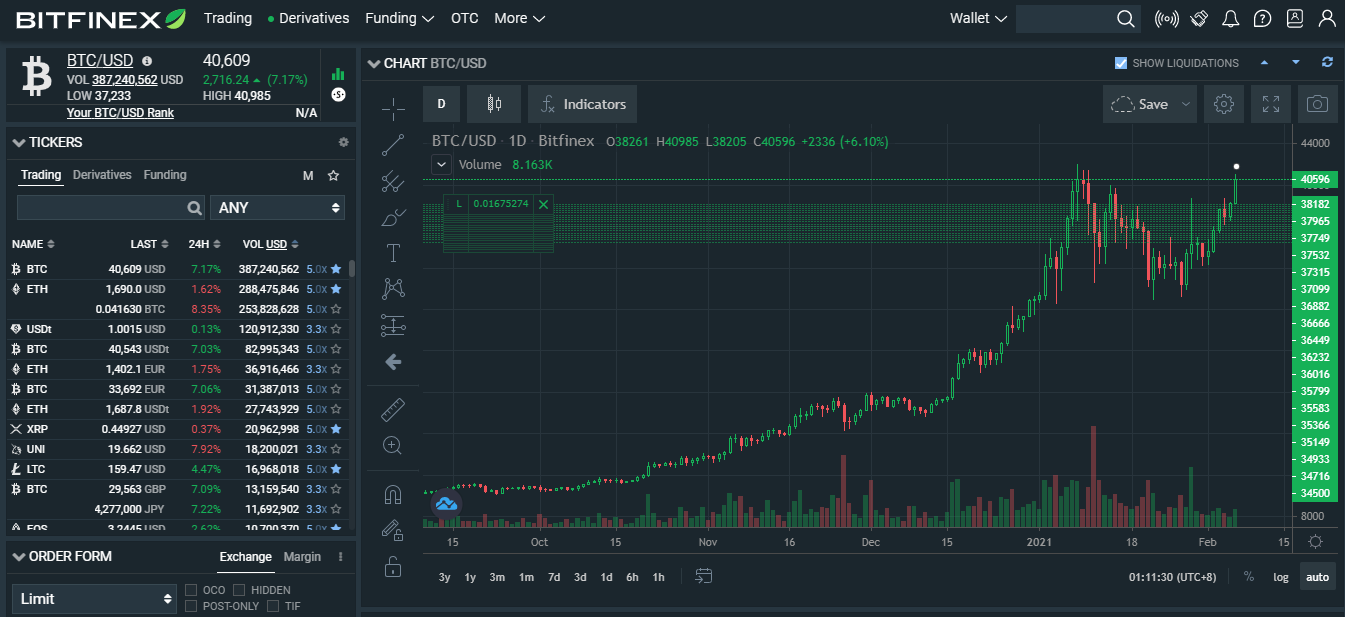Enable the OCO order checkbox

191,590
